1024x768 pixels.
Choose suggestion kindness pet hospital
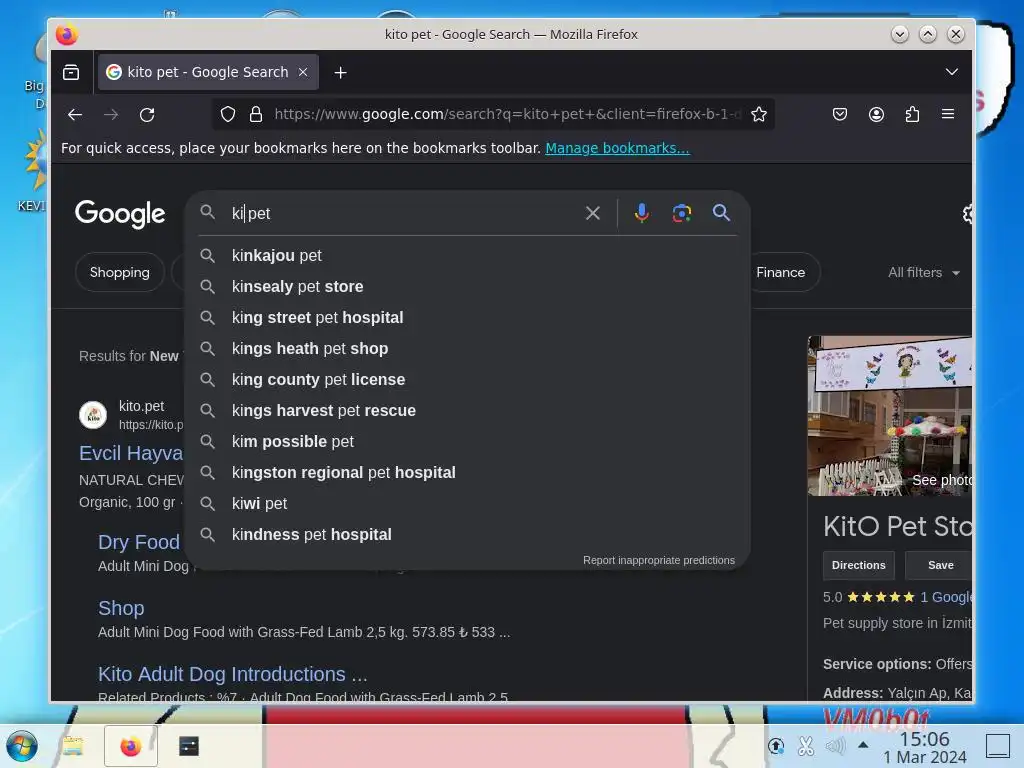tap(467, 535)
